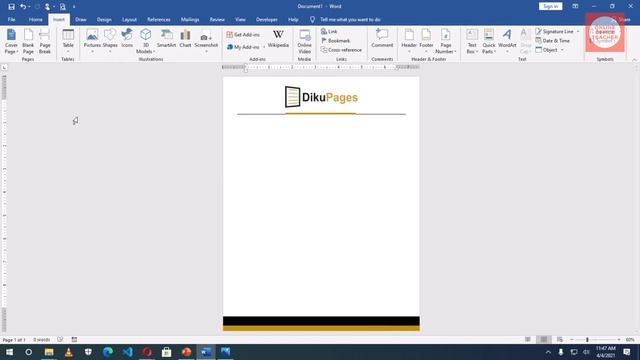Insert a Signature Line
The image size is (640, 360).
coord(554,31)
